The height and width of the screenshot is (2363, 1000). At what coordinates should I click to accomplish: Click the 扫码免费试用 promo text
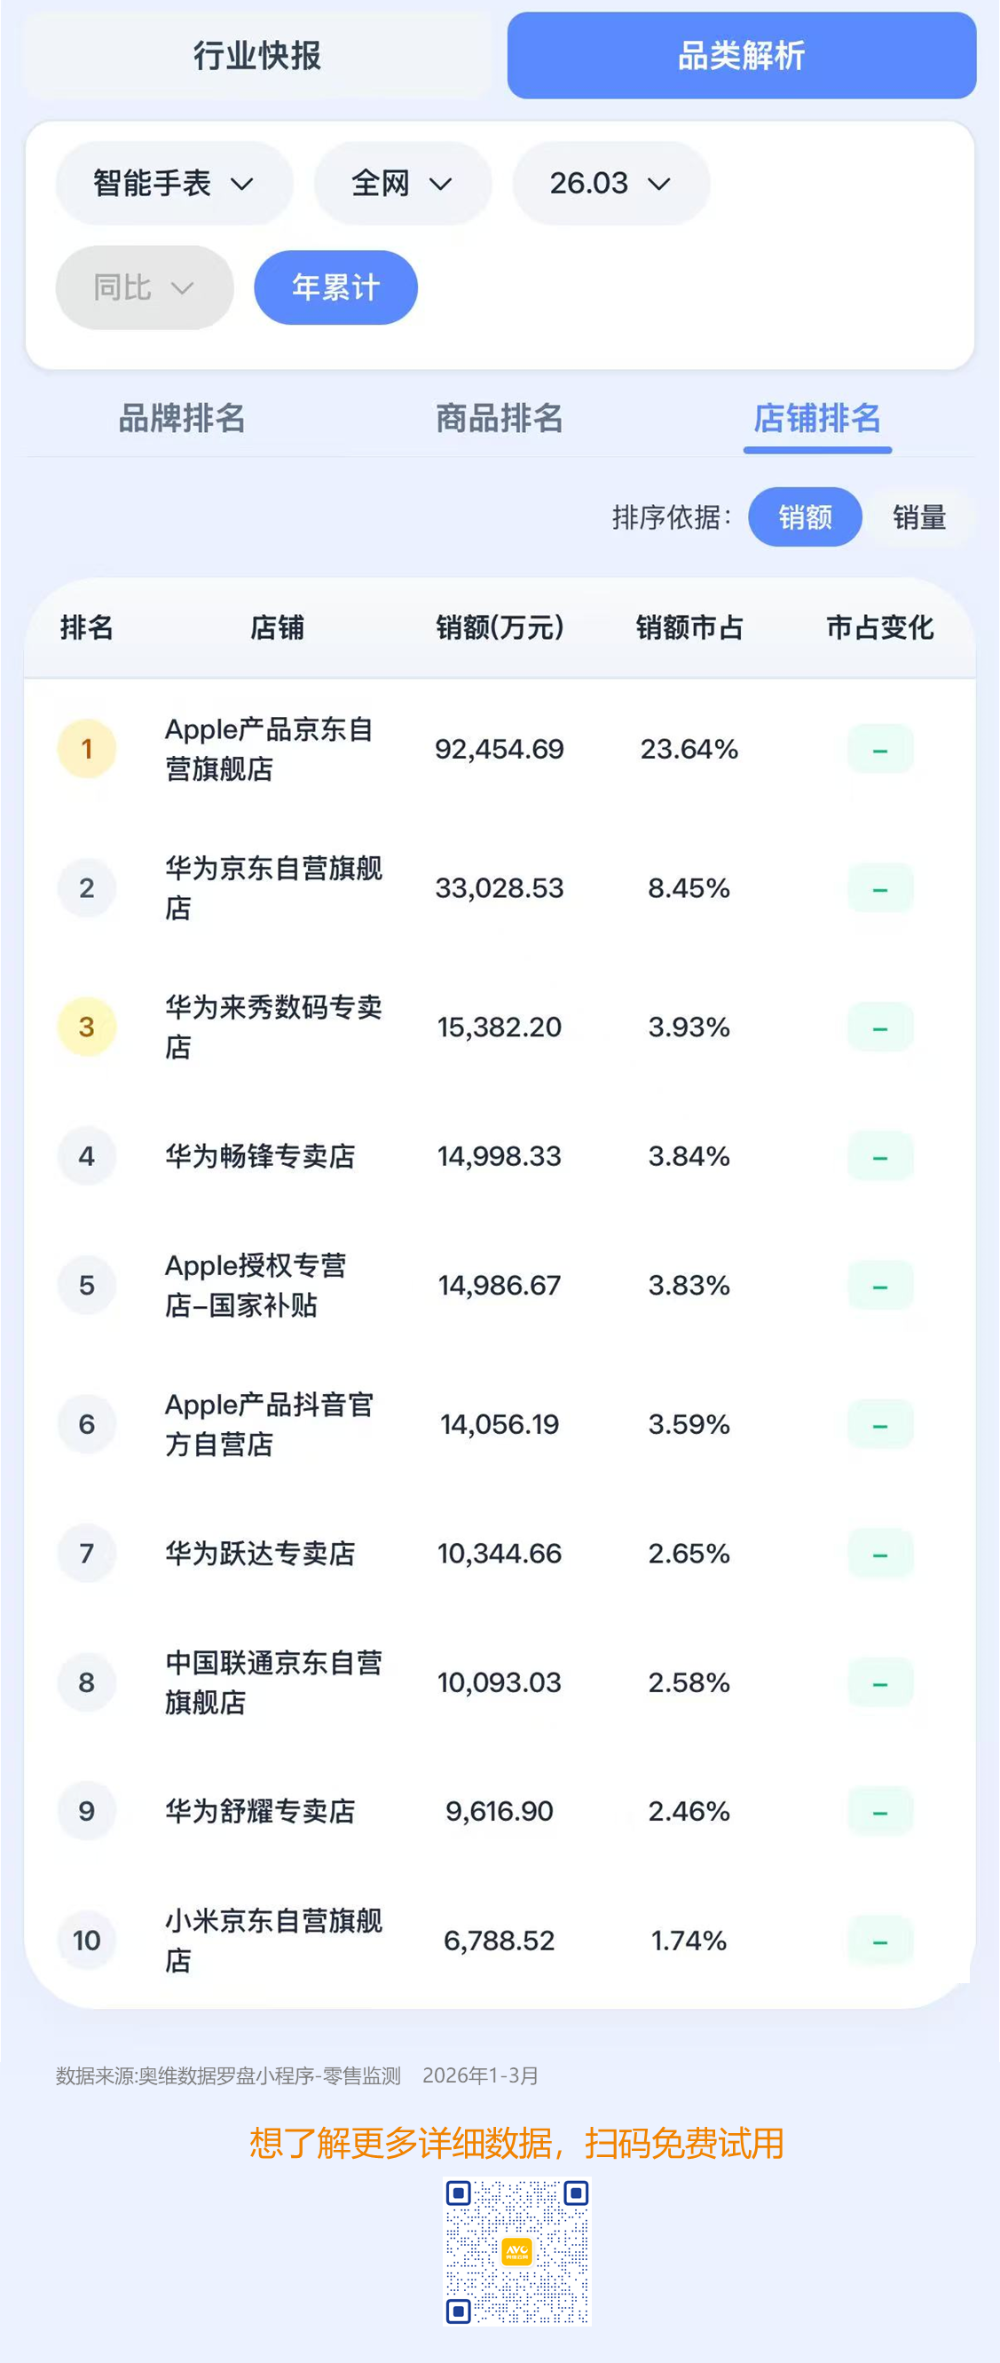tap(684, 2143)
